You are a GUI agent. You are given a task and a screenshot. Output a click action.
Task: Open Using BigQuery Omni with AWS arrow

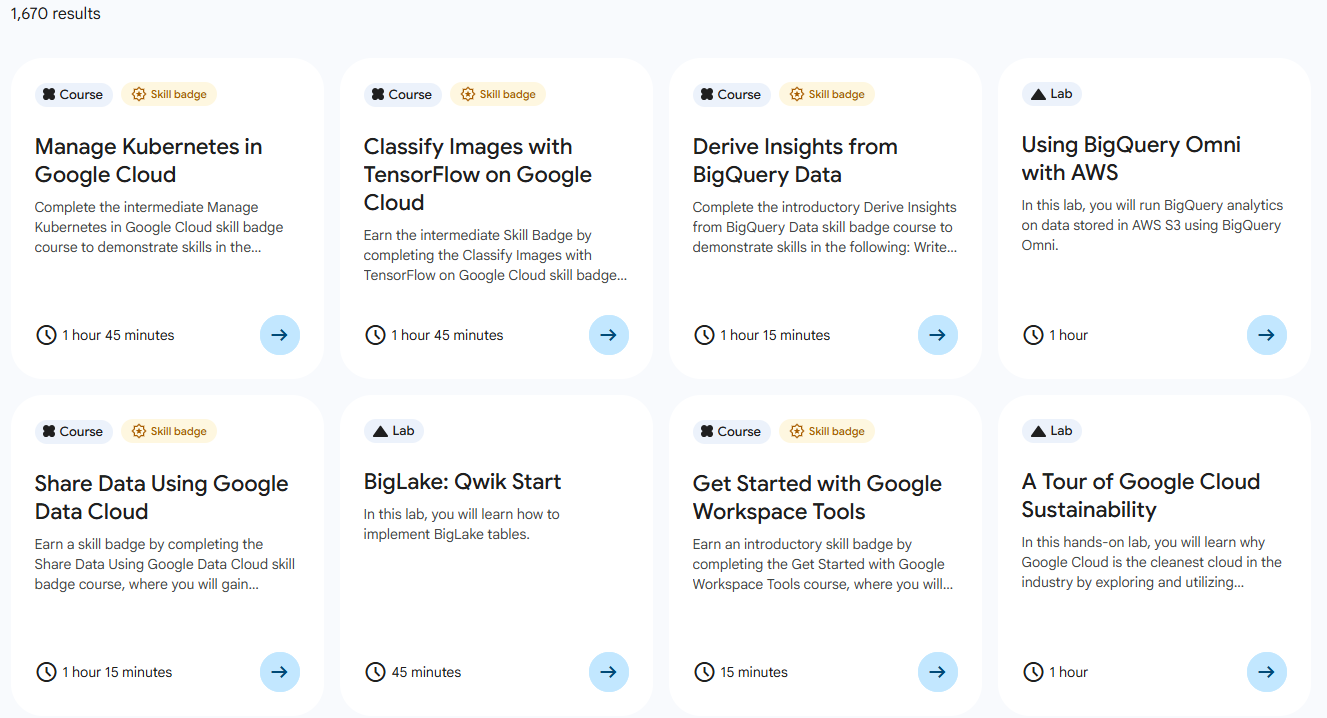[1266, 335]
